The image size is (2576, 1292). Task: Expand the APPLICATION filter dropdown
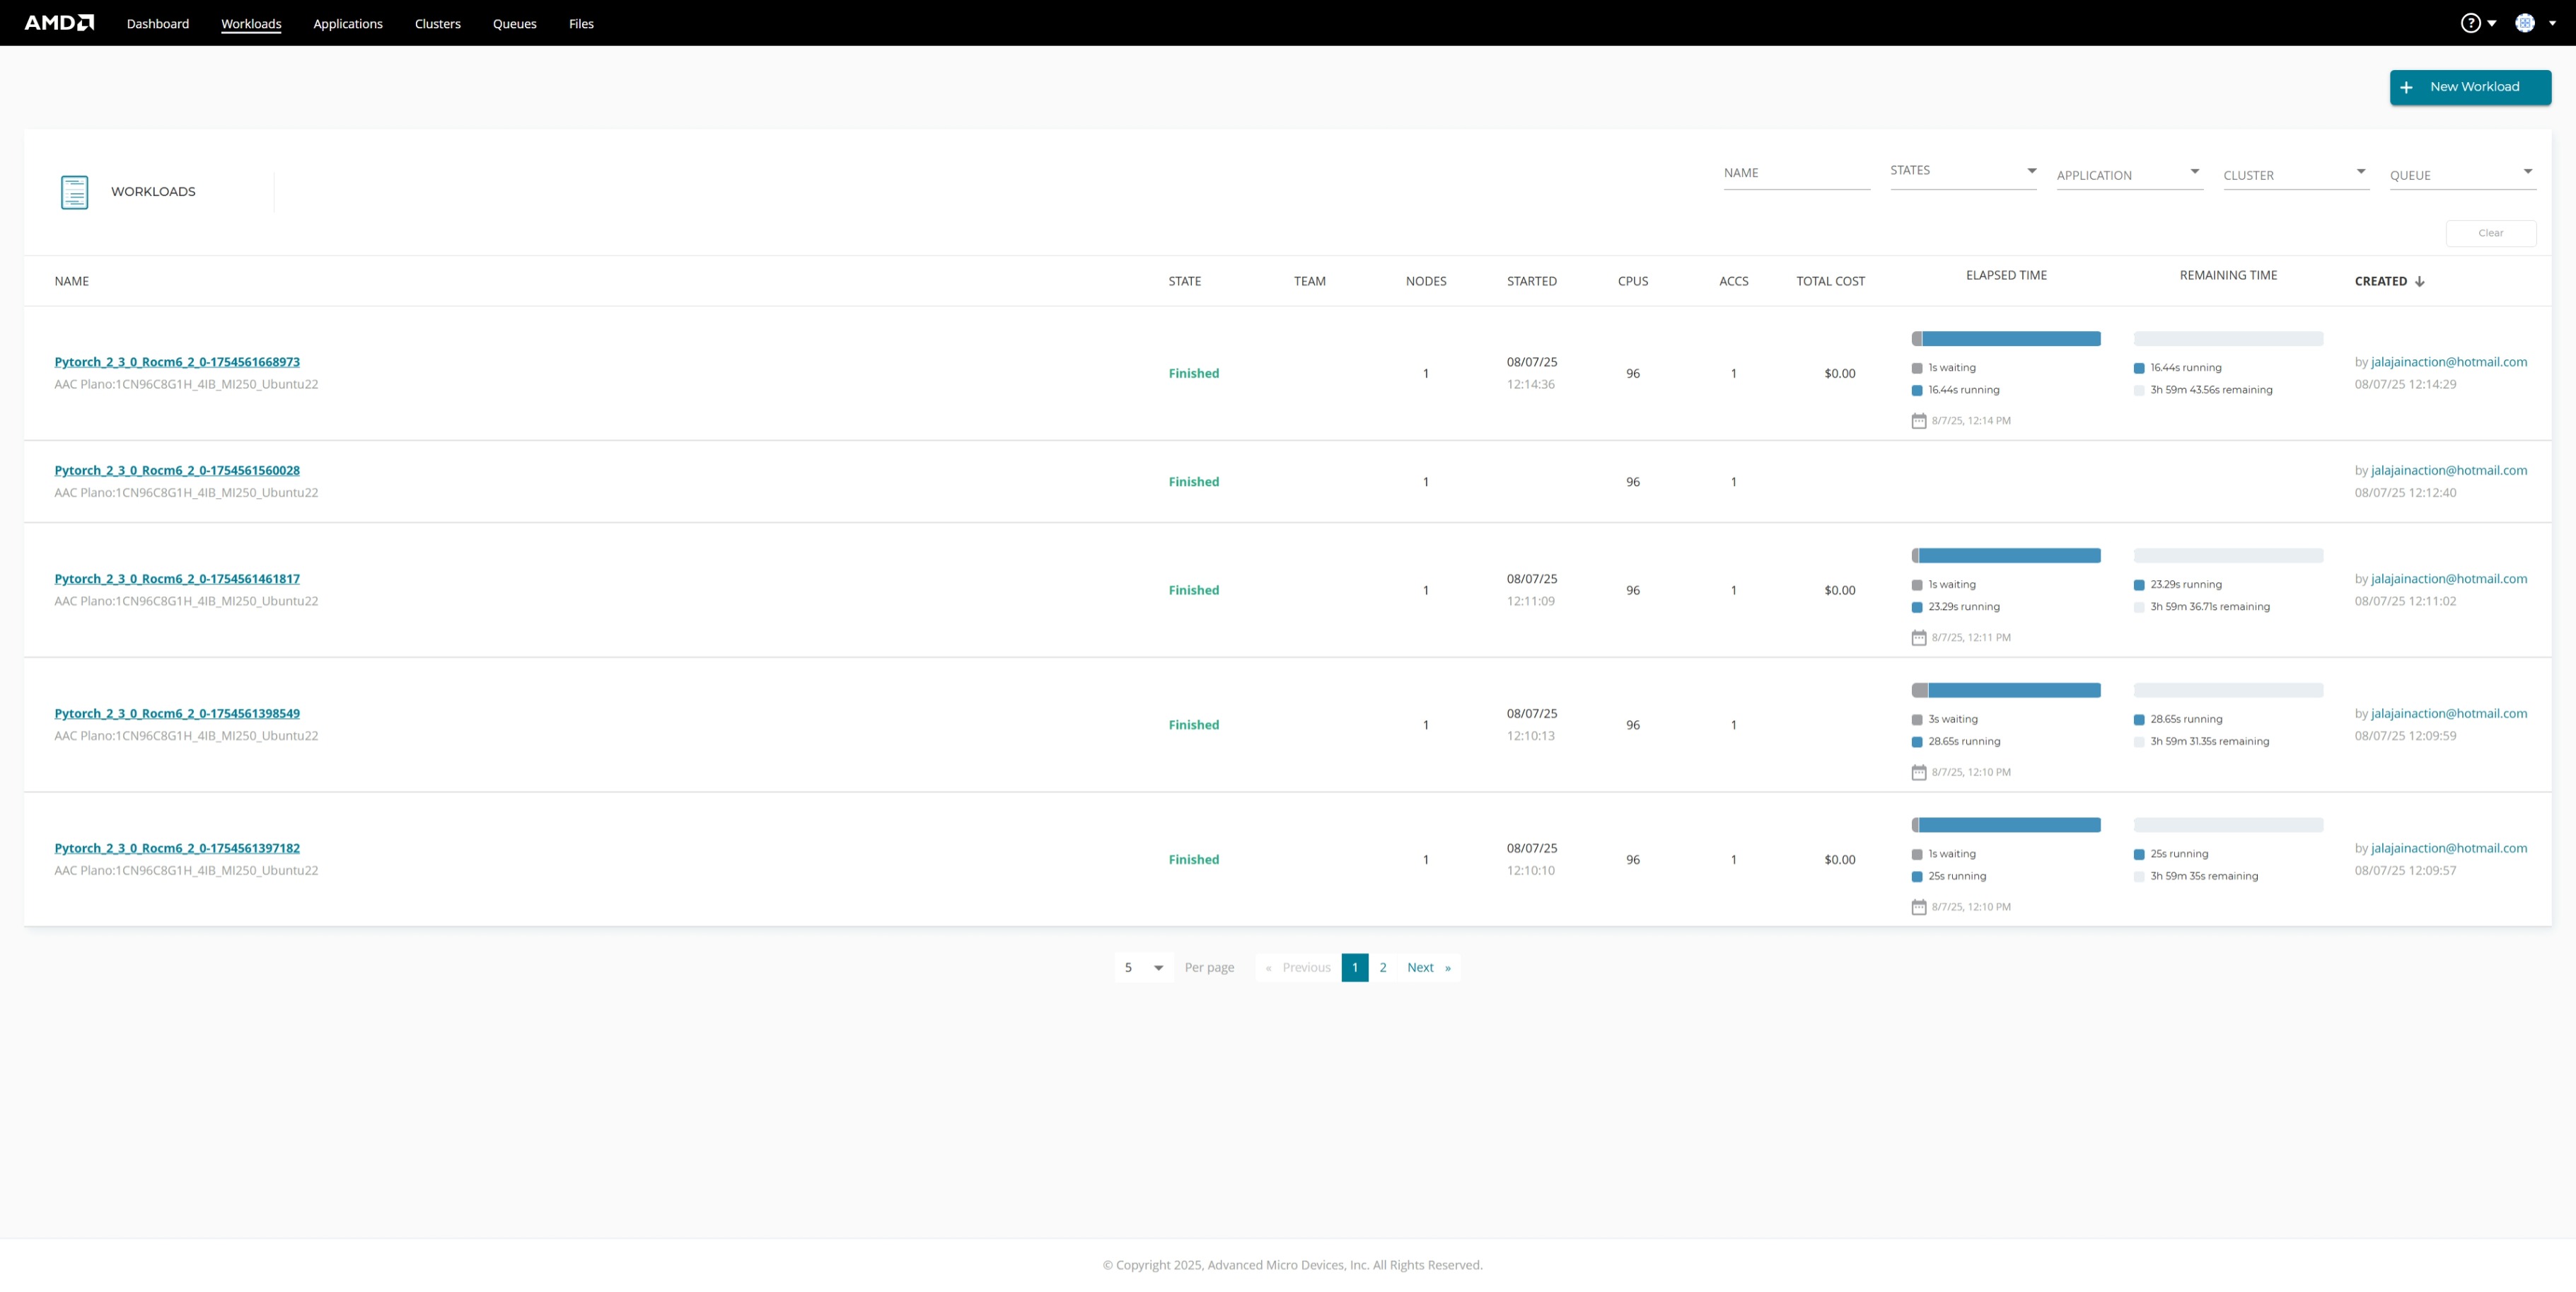[x=2130, y=174]
